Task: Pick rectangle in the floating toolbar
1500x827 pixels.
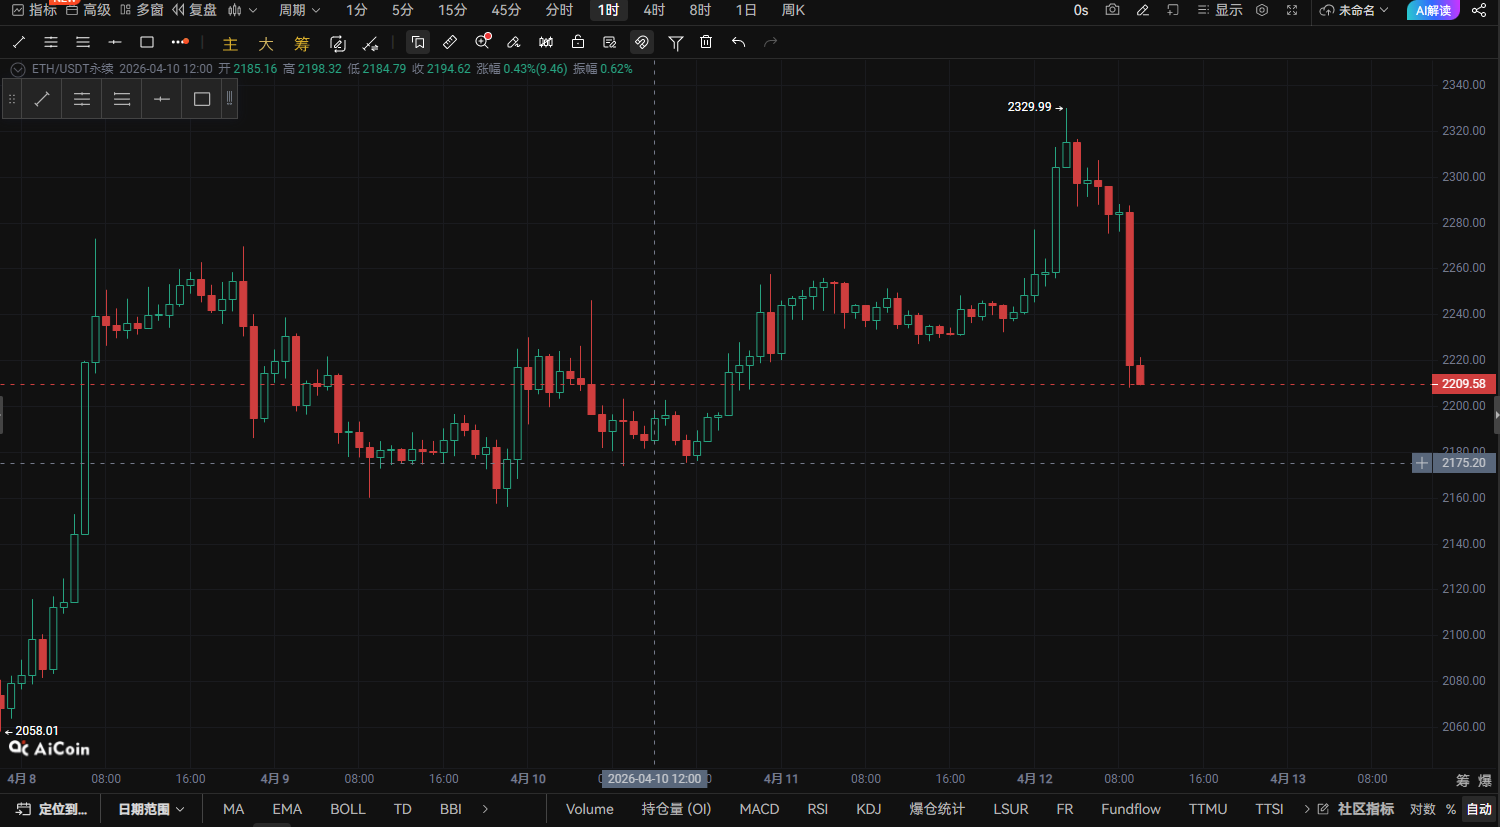Action: [x=202, y=99]
